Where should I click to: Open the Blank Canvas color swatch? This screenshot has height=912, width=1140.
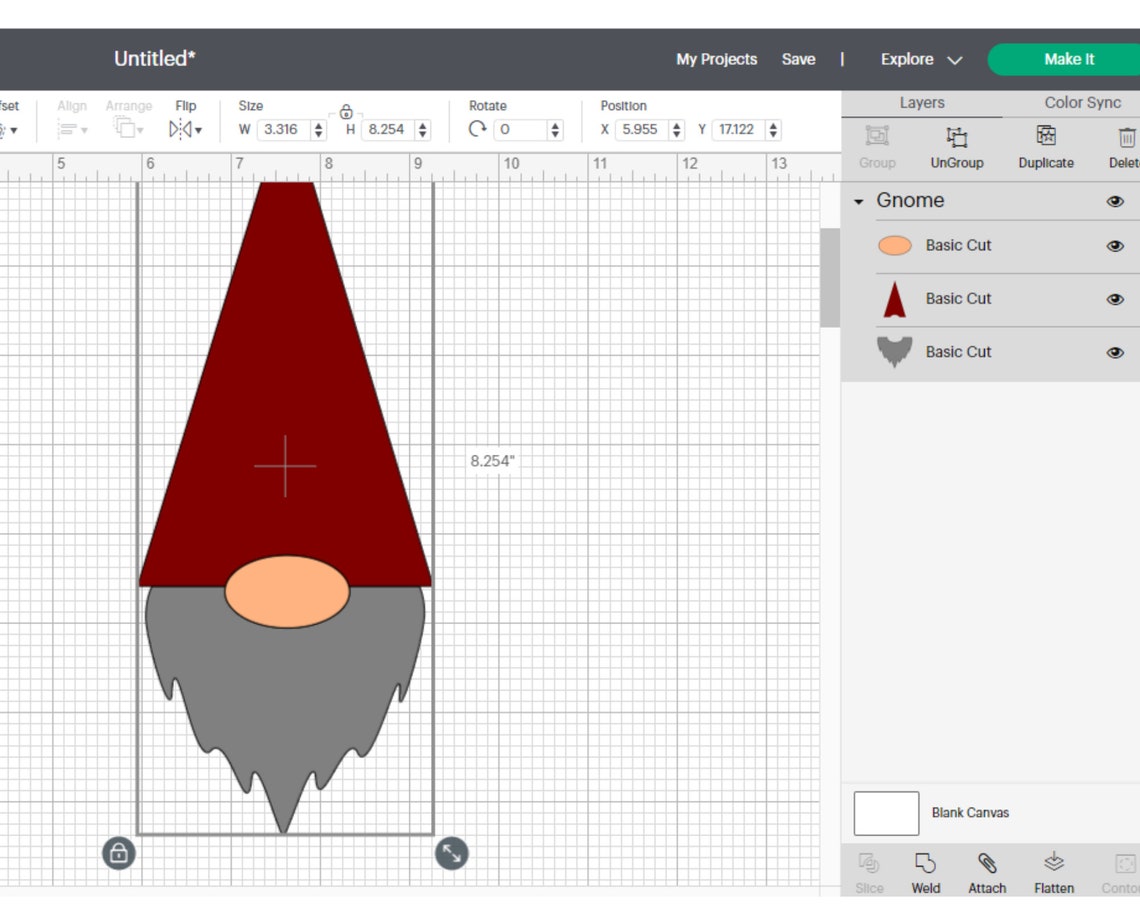click(886, 813)
